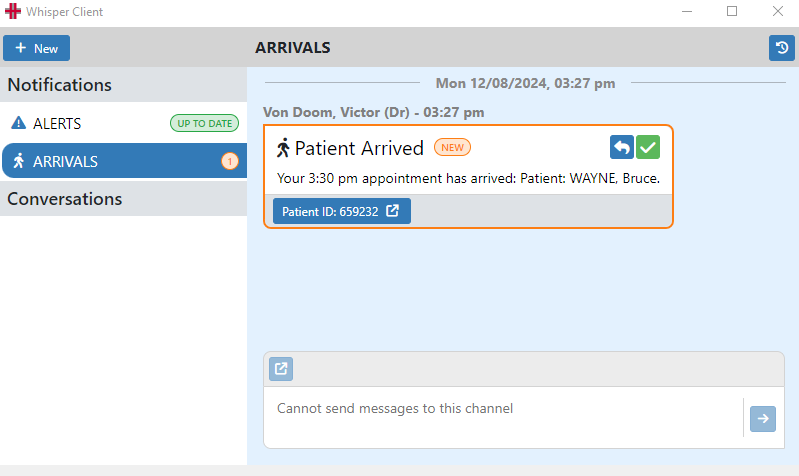Screen dimensions: 799x476
Task: Click the Whisper Client logo icon
Action: 13,11
